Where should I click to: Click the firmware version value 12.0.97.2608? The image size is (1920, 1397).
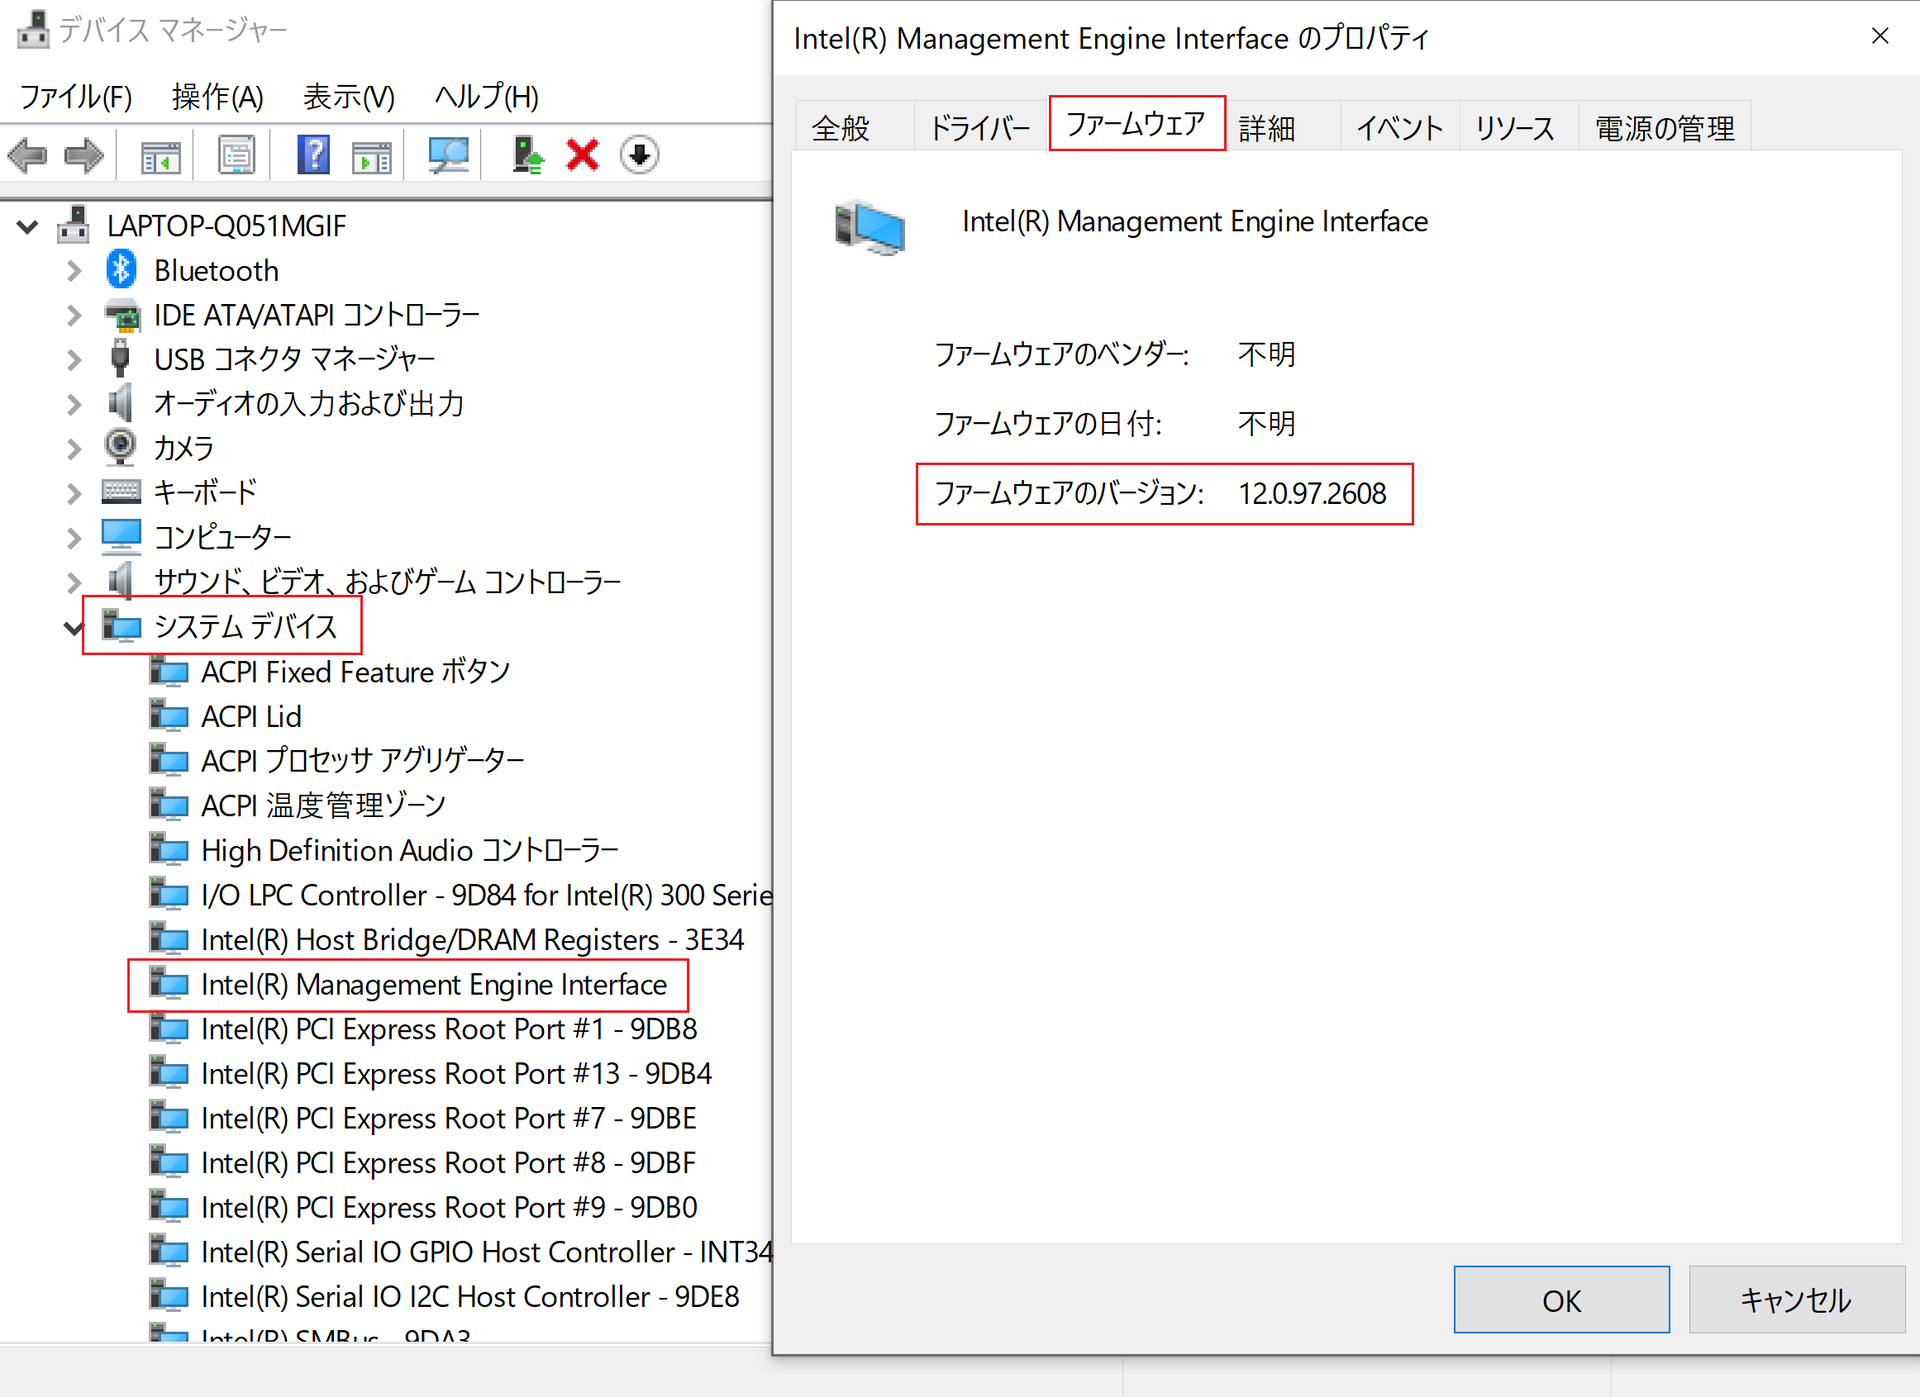(1312, 494)
